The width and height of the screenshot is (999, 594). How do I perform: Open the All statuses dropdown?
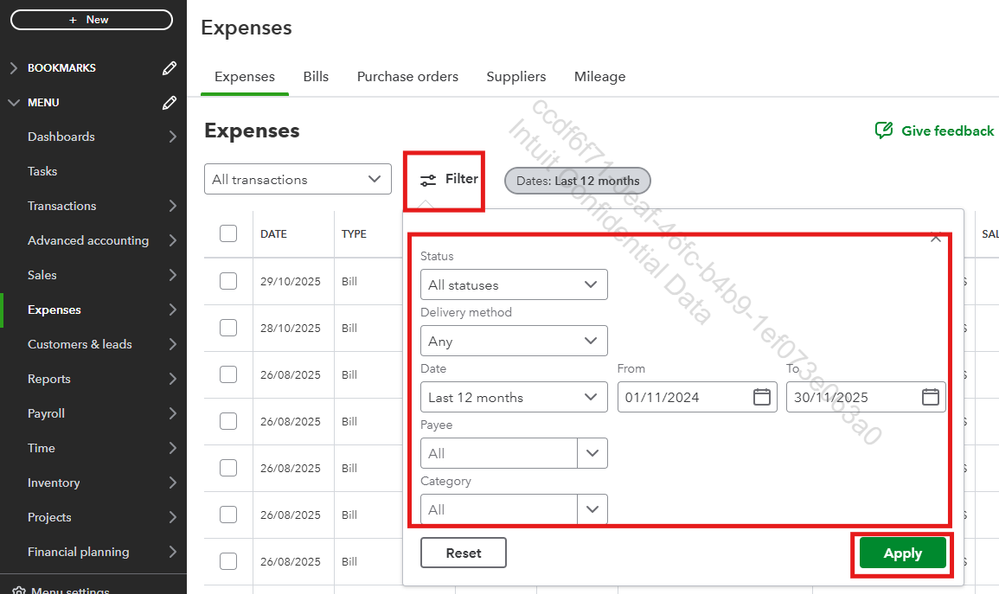513,285
